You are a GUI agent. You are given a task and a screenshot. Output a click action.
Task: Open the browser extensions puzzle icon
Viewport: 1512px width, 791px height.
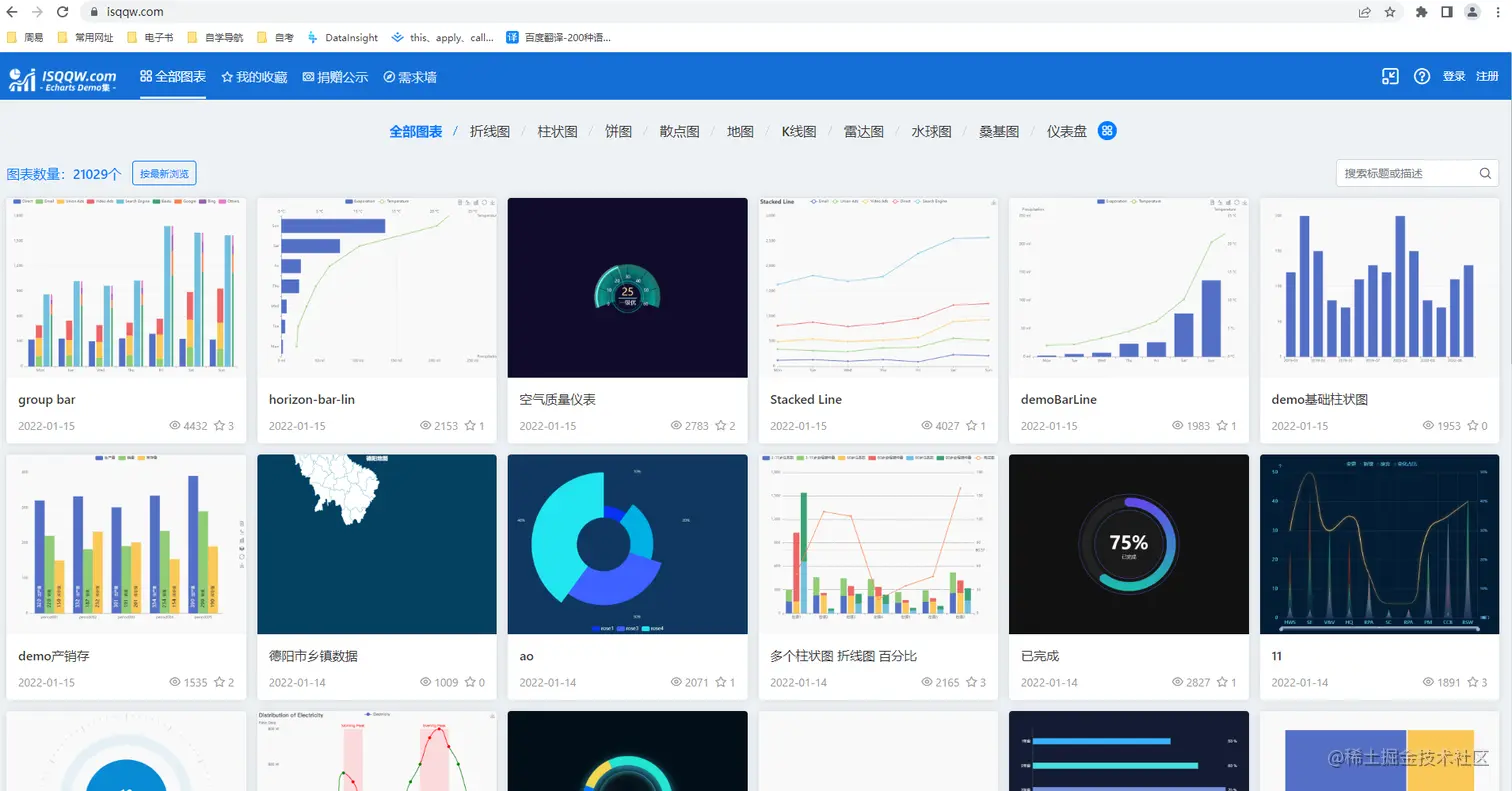[x=1421, y=12]
